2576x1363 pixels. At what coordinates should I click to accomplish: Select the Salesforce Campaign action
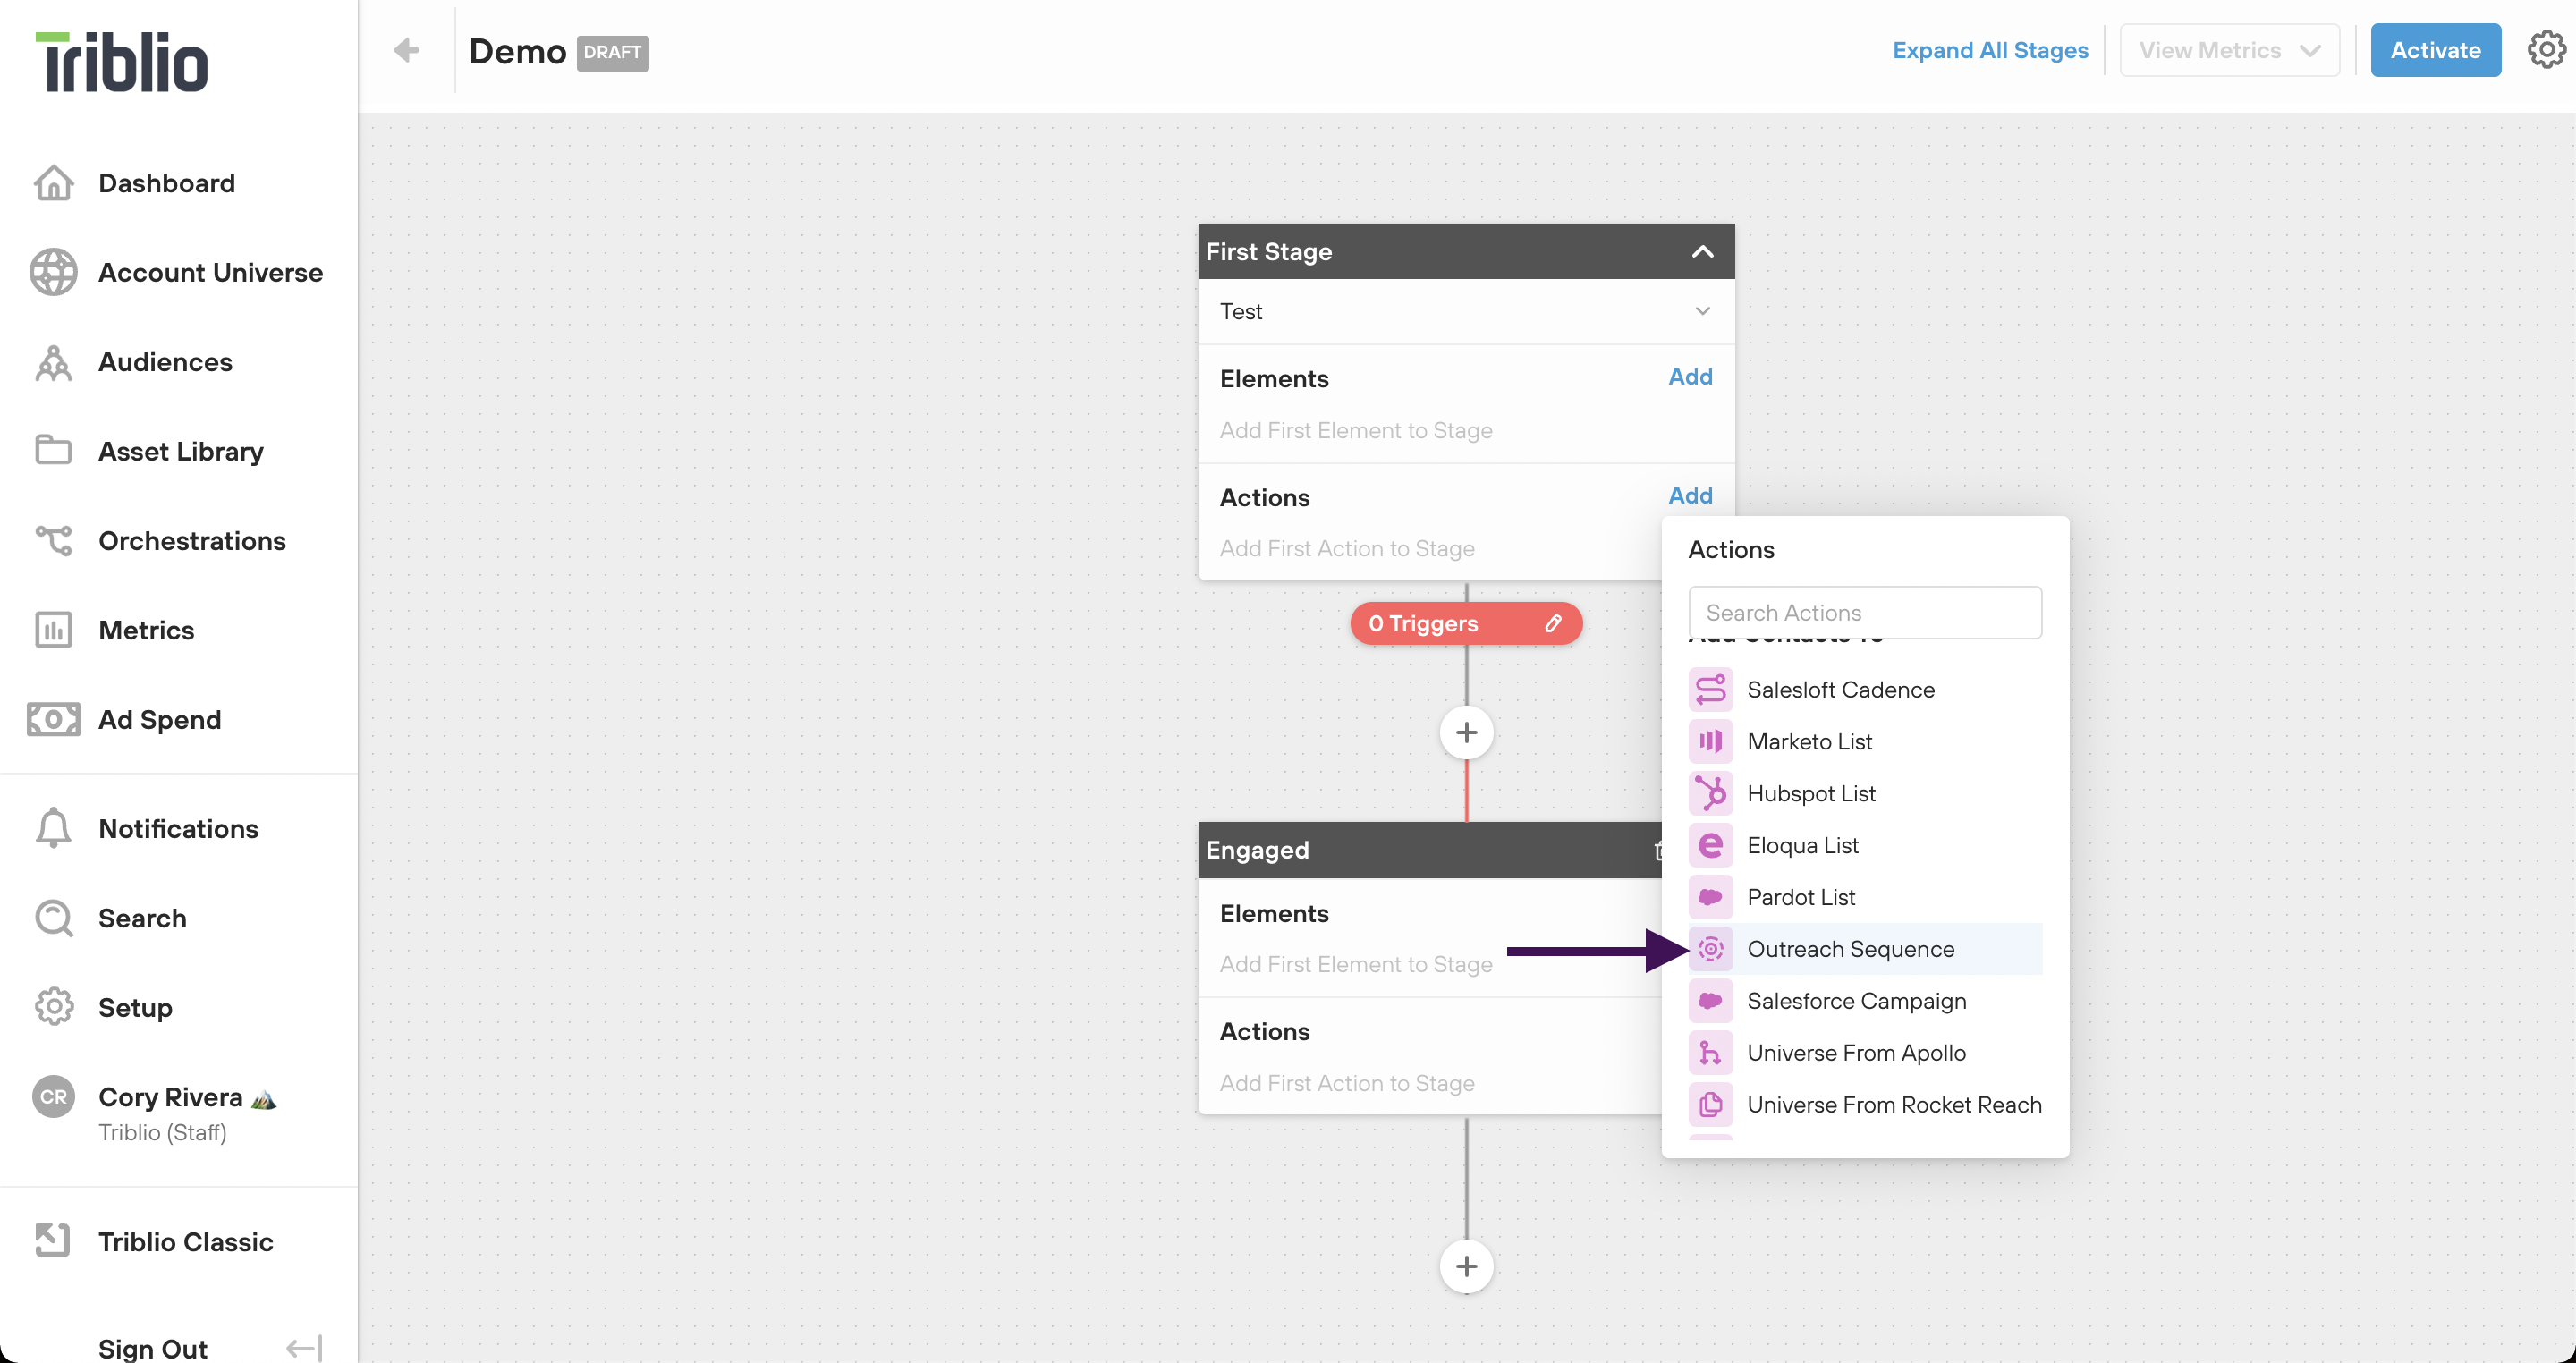tap(1856, 1000)
